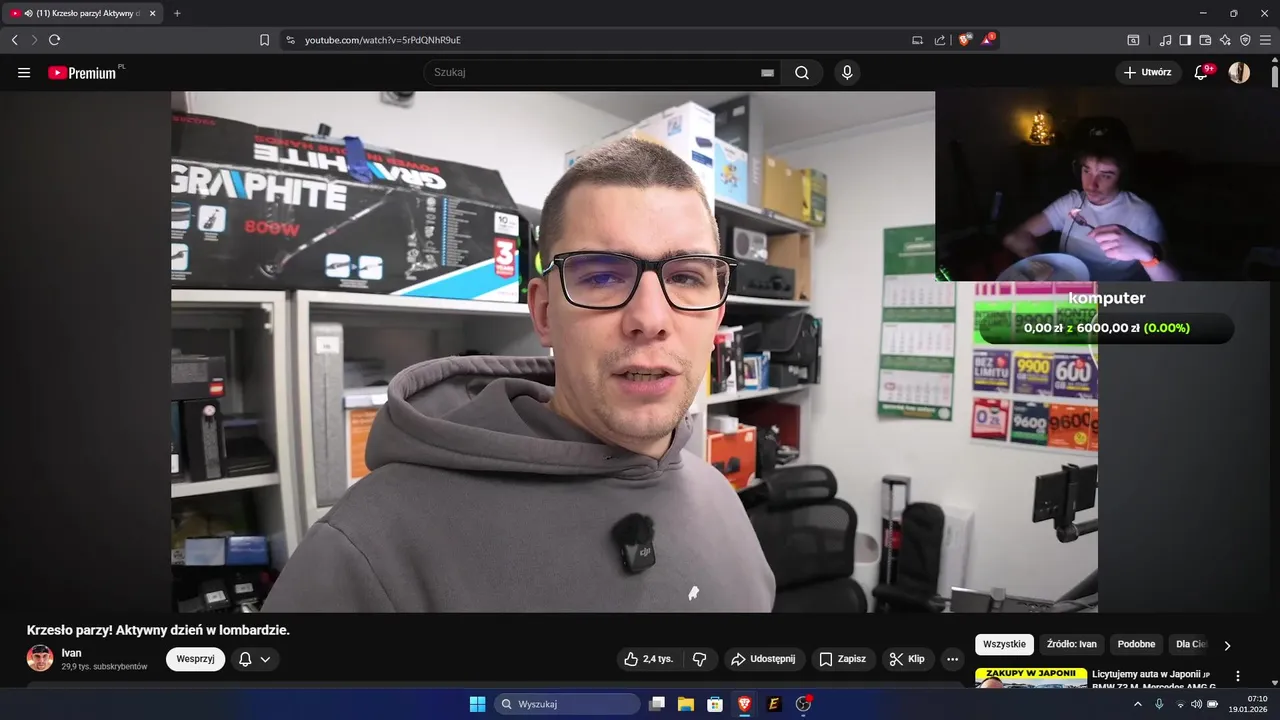Open the Brave VPN shield icon
Viewport: 1280px width, 720px height.
pyautogui.click(x=1245, y=40)
